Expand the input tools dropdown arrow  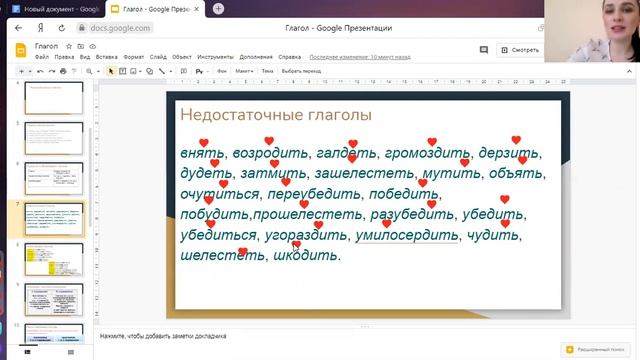(208, 71)
